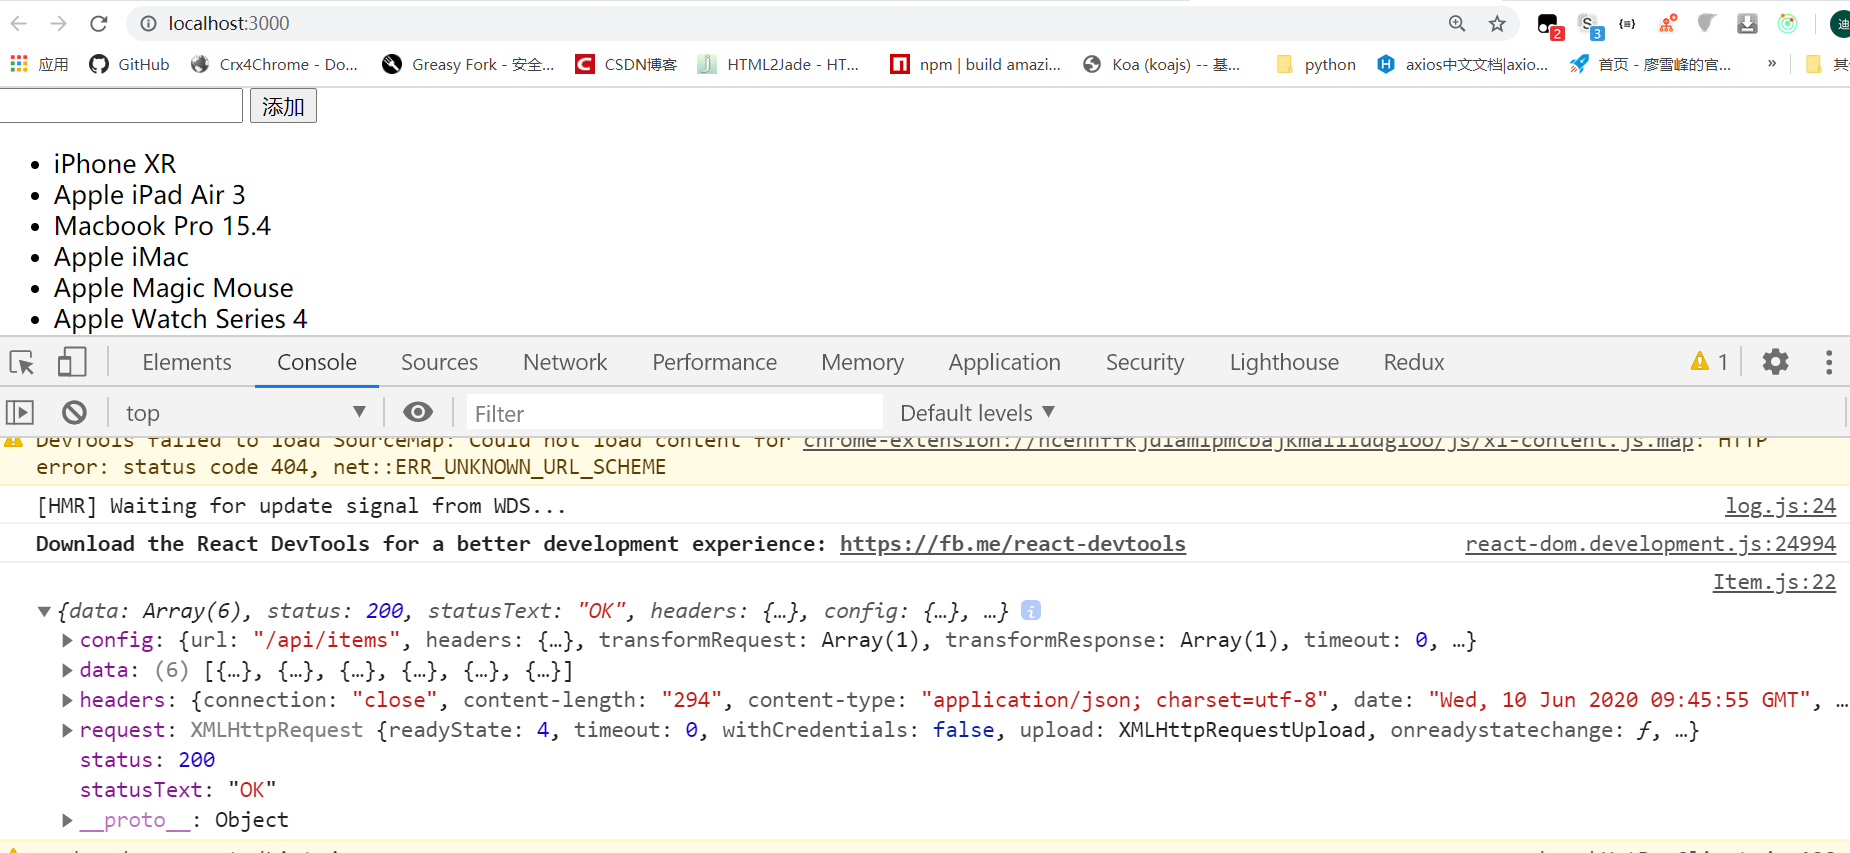
Task: Open the npm bookmark
Action: tap(976, 64)
